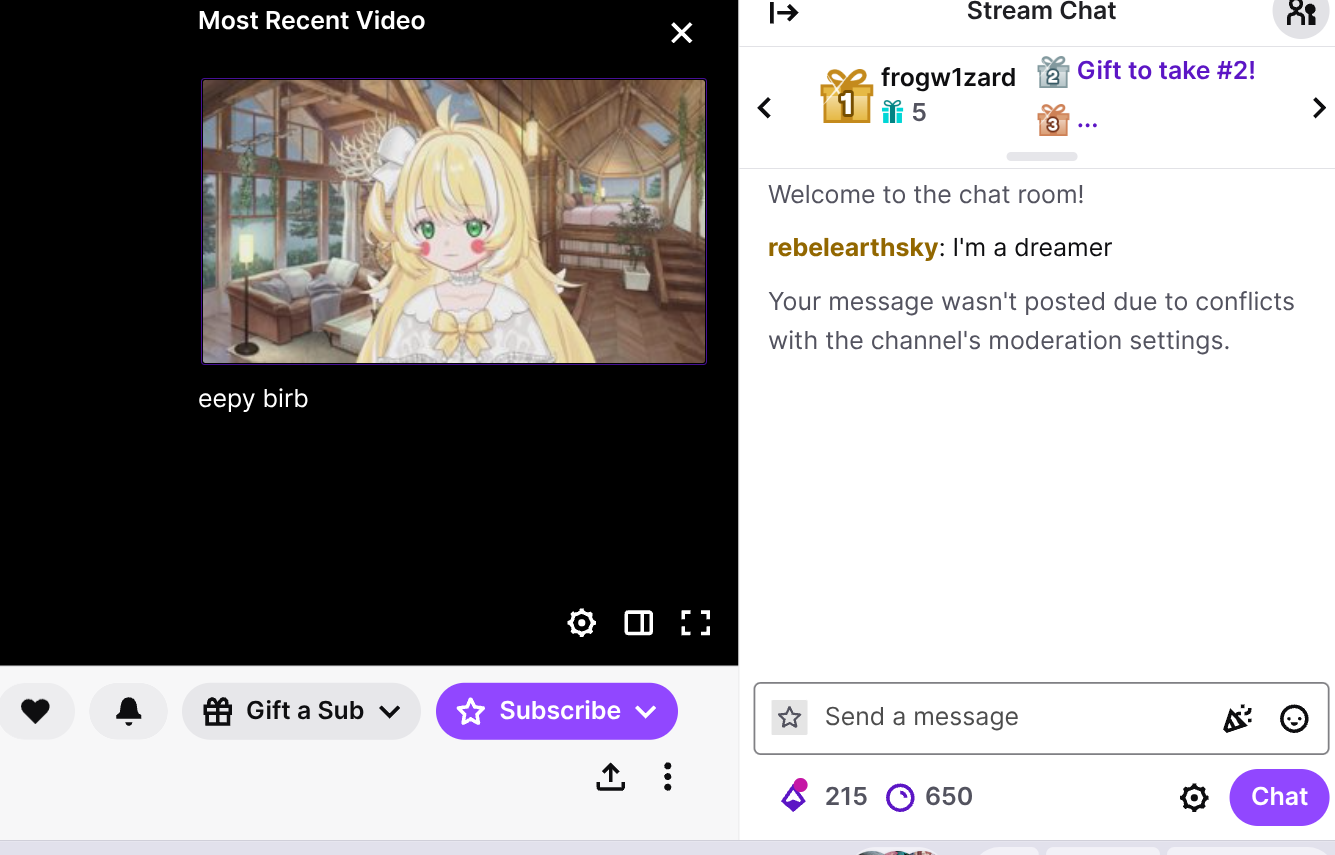Click the purple Chat send button
The height and width of the screenshot is (855, 1335).
[x=1279, y=797]
